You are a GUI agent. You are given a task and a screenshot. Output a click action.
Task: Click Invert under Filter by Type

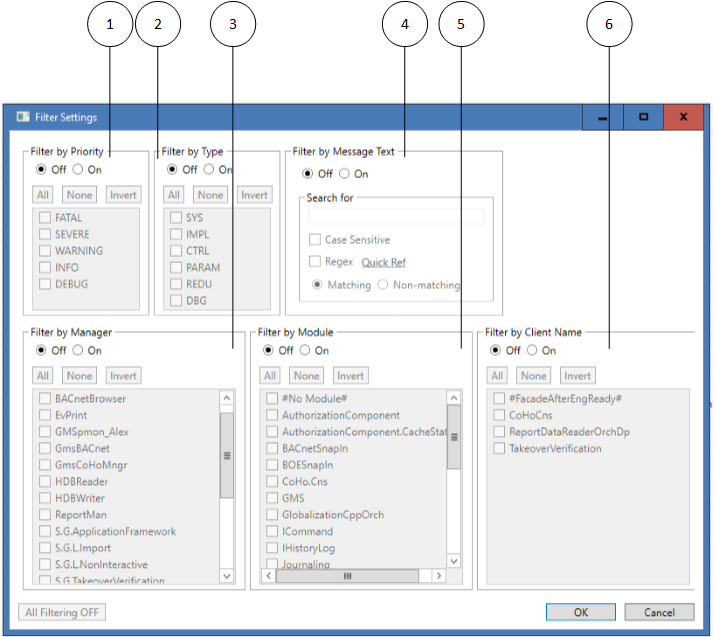point(254,195)
